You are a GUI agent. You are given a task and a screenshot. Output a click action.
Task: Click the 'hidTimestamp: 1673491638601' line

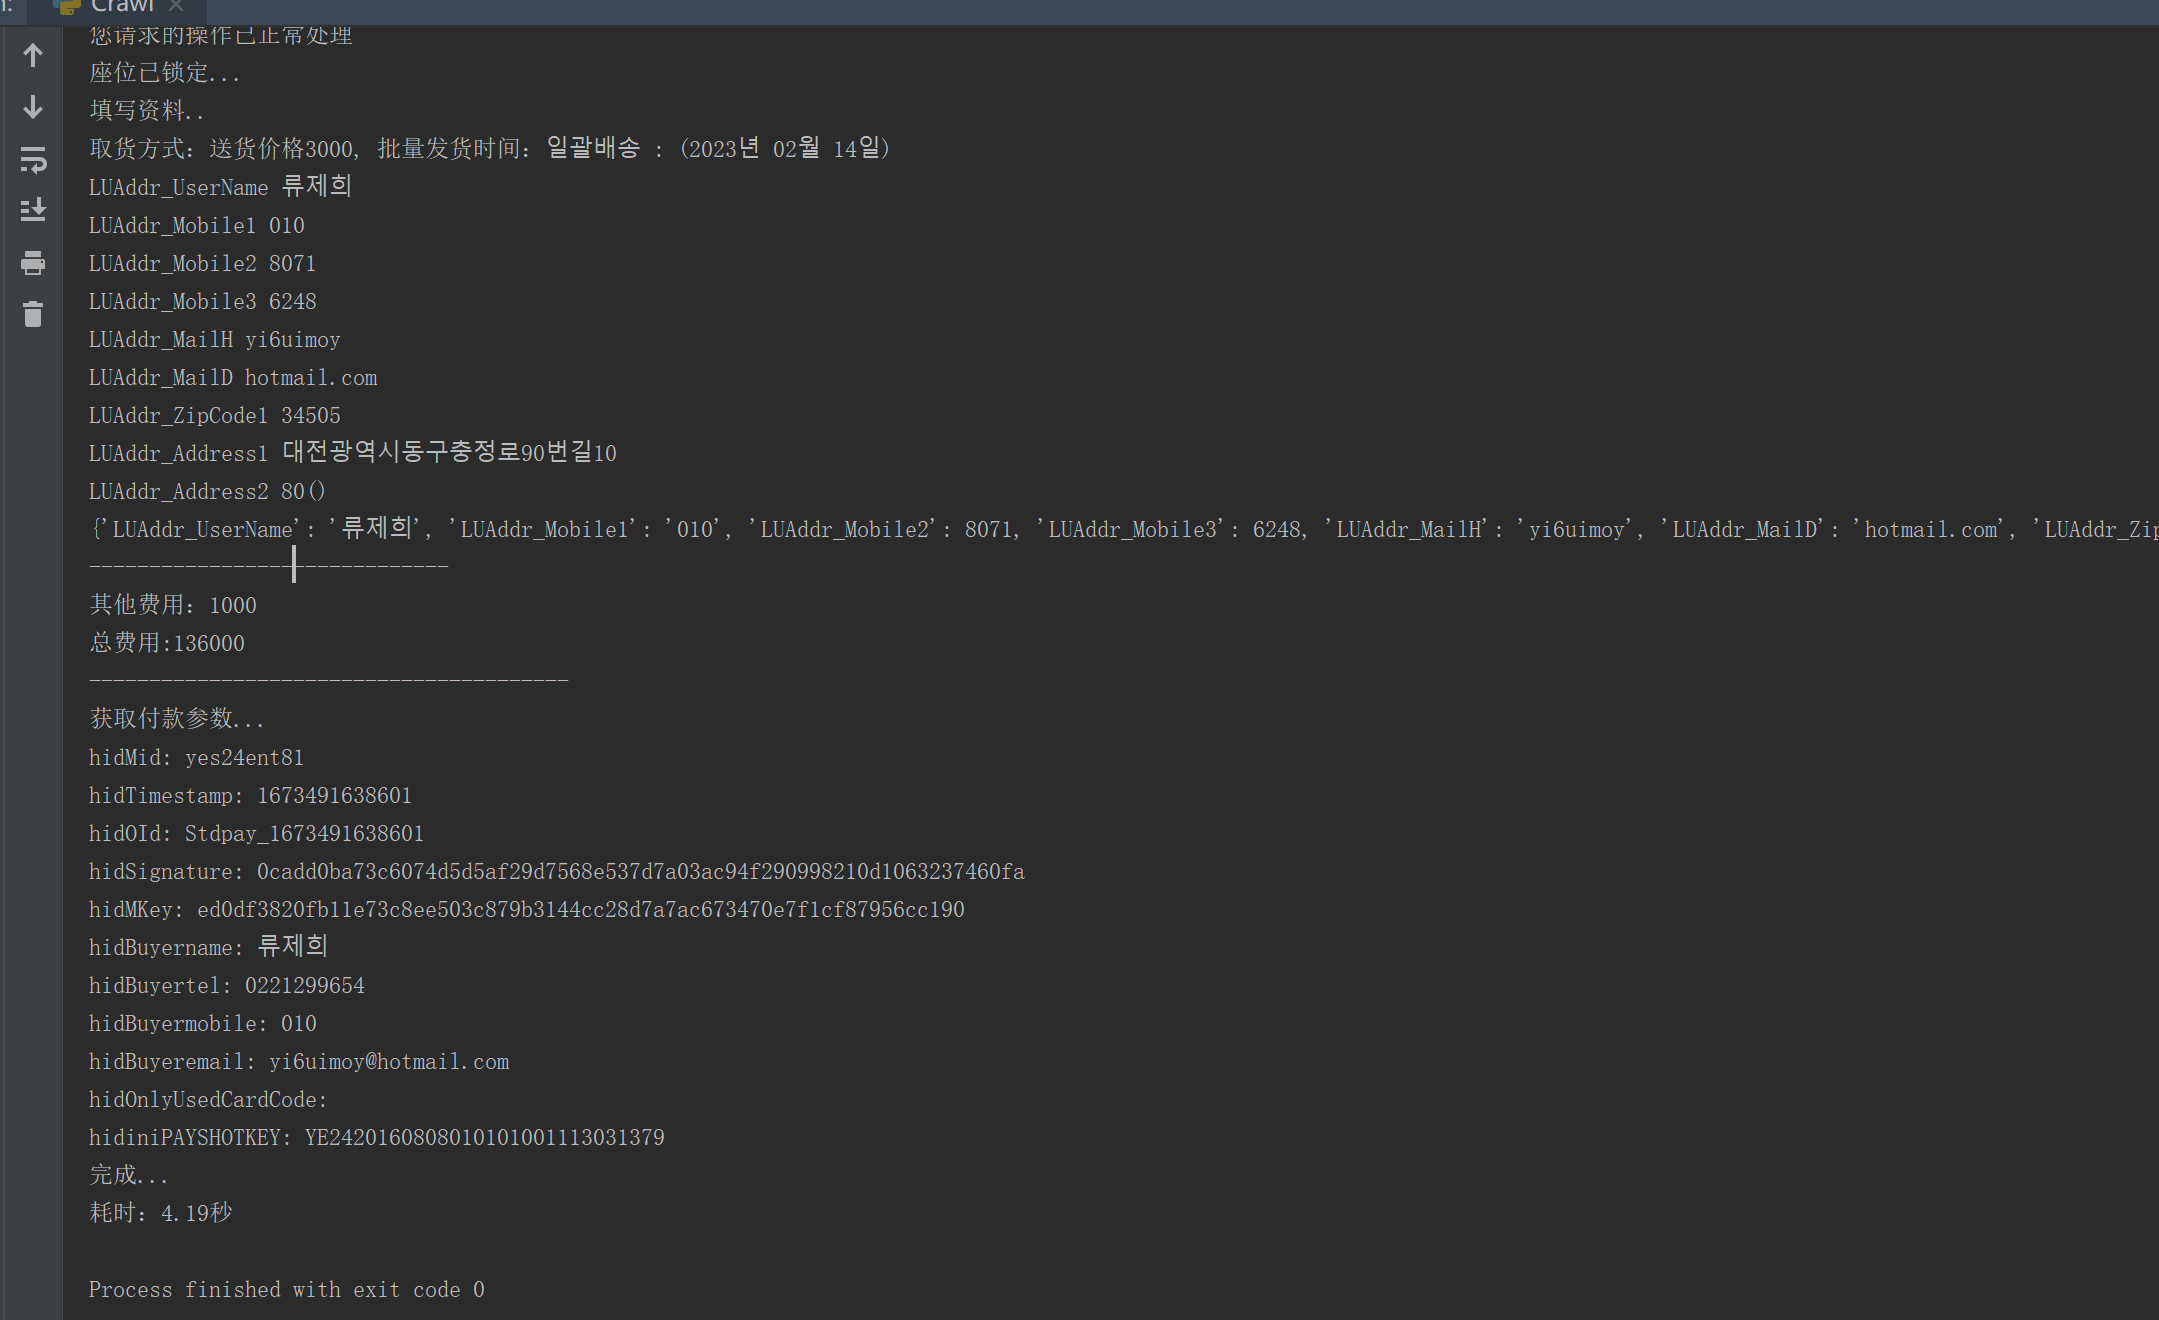coord(250,796)
